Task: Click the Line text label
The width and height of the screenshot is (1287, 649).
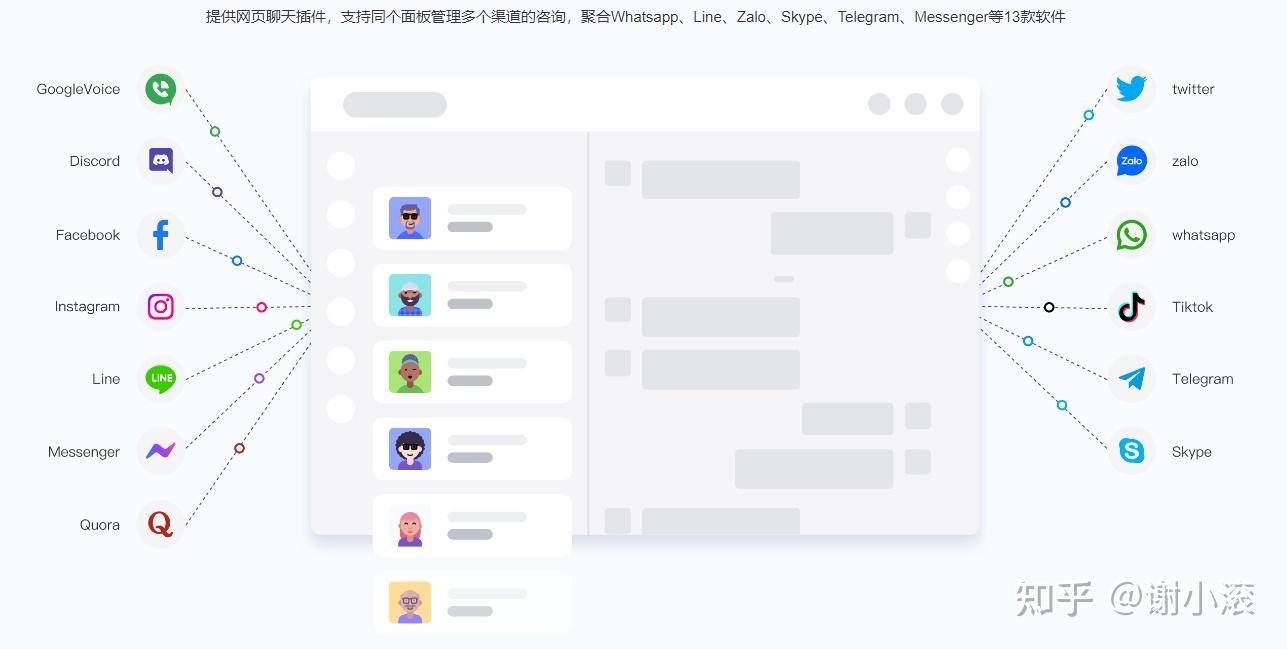Action: click(106, 379)
